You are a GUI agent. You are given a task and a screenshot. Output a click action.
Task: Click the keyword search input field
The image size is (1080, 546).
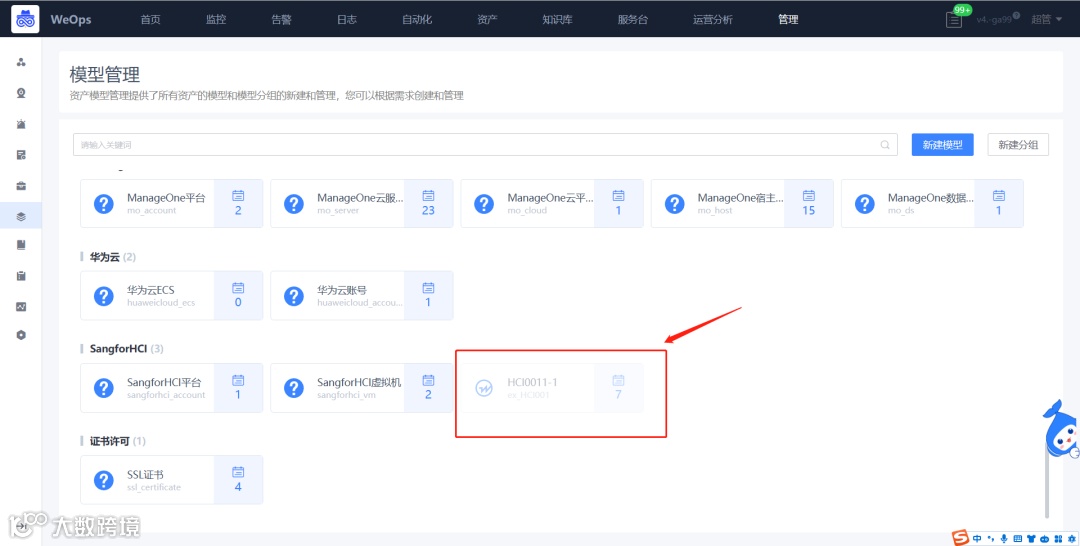tap(485, 145)
